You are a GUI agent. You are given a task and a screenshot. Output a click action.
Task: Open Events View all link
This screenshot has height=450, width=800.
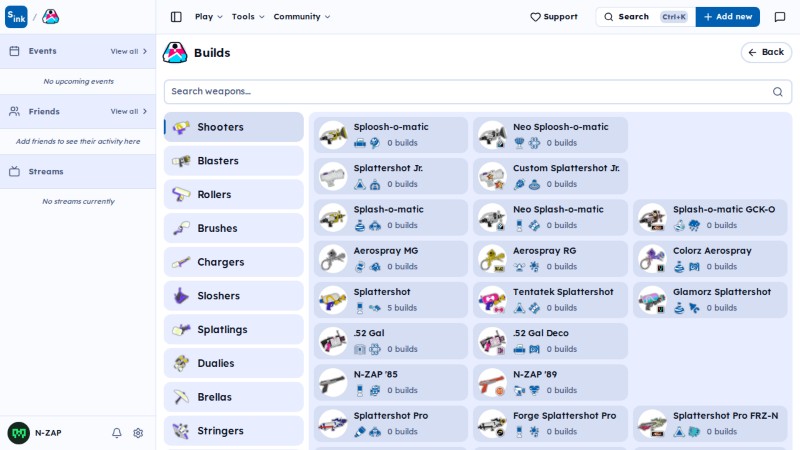pos(129,51)
